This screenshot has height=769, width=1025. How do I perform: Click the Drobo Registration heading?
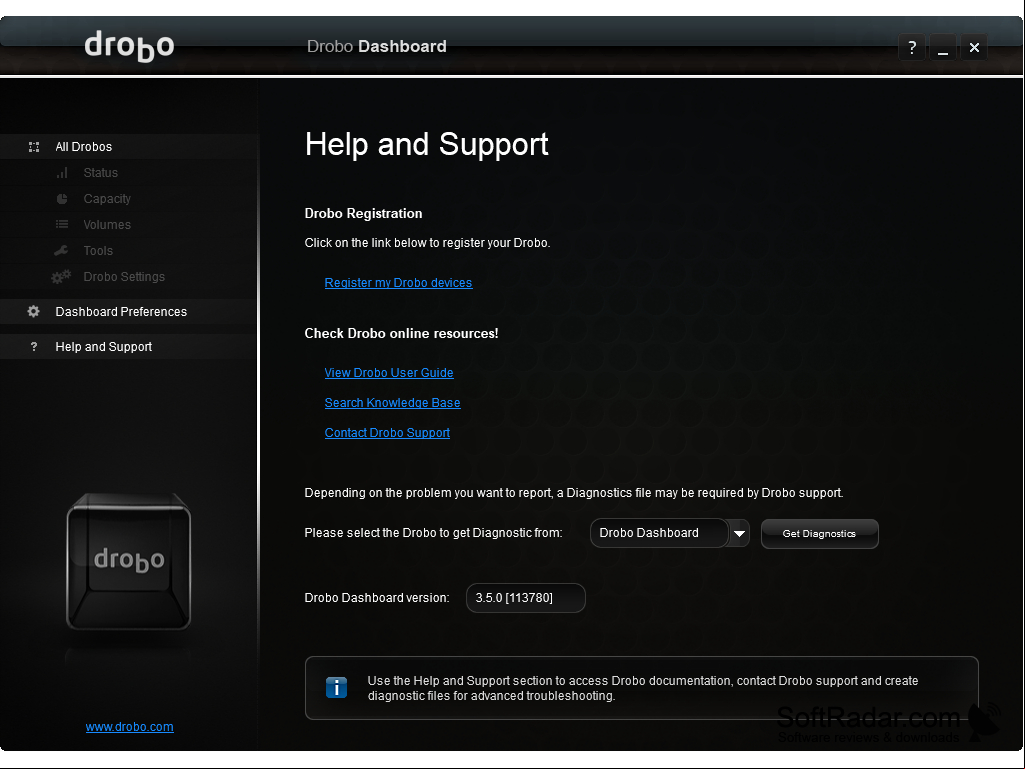tap(363, 213)
